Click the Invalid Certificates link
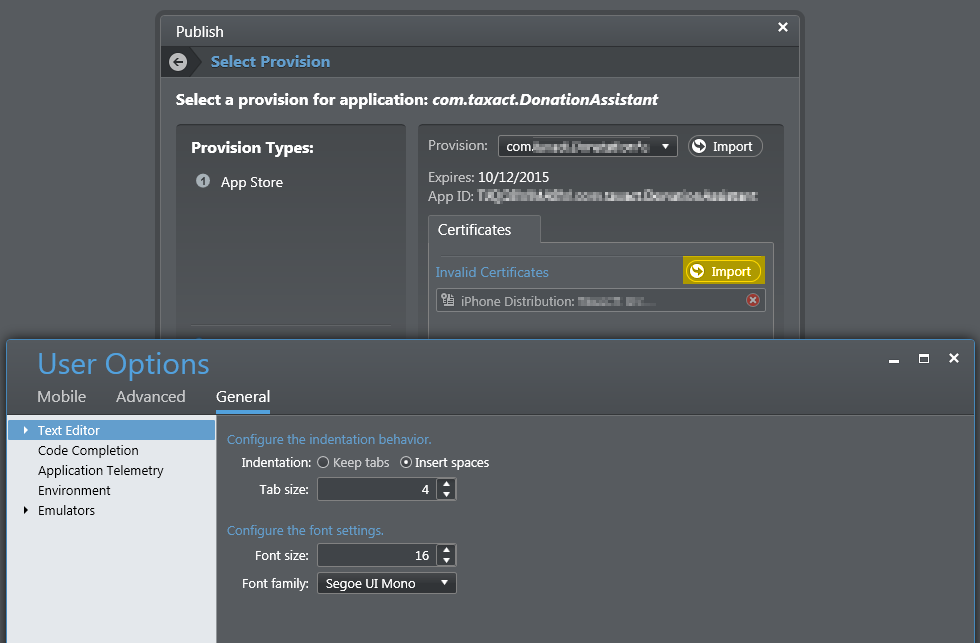This screenshot has height=643, width=980. tap(492, 272)
